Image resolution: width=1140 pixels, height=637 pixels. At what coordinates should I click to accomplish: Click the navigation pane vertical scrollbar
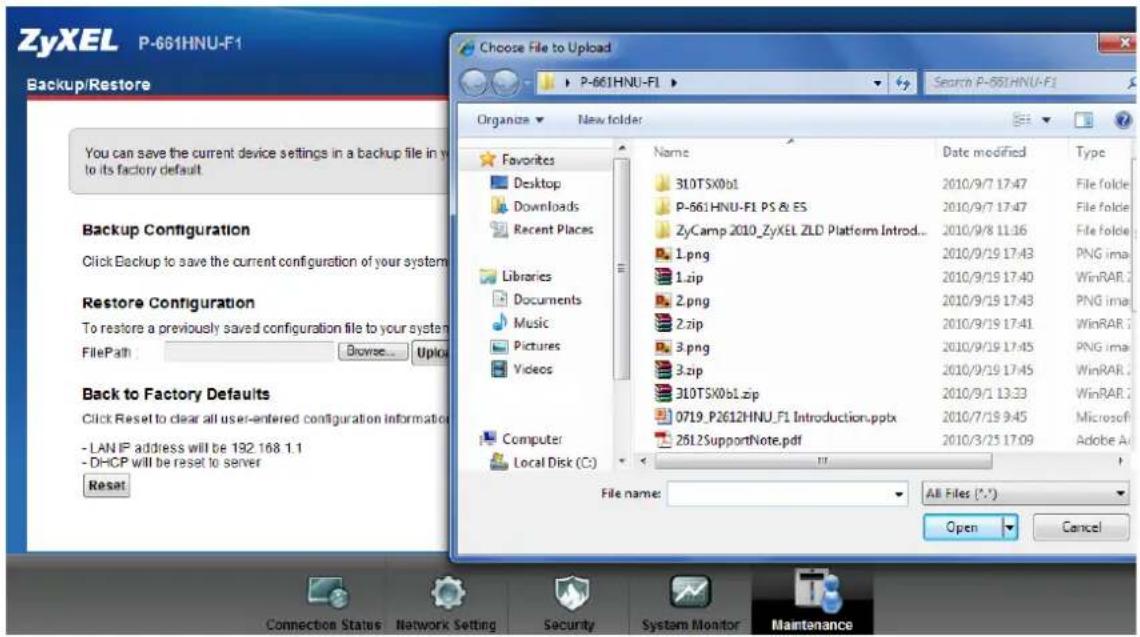click(621, 269)
